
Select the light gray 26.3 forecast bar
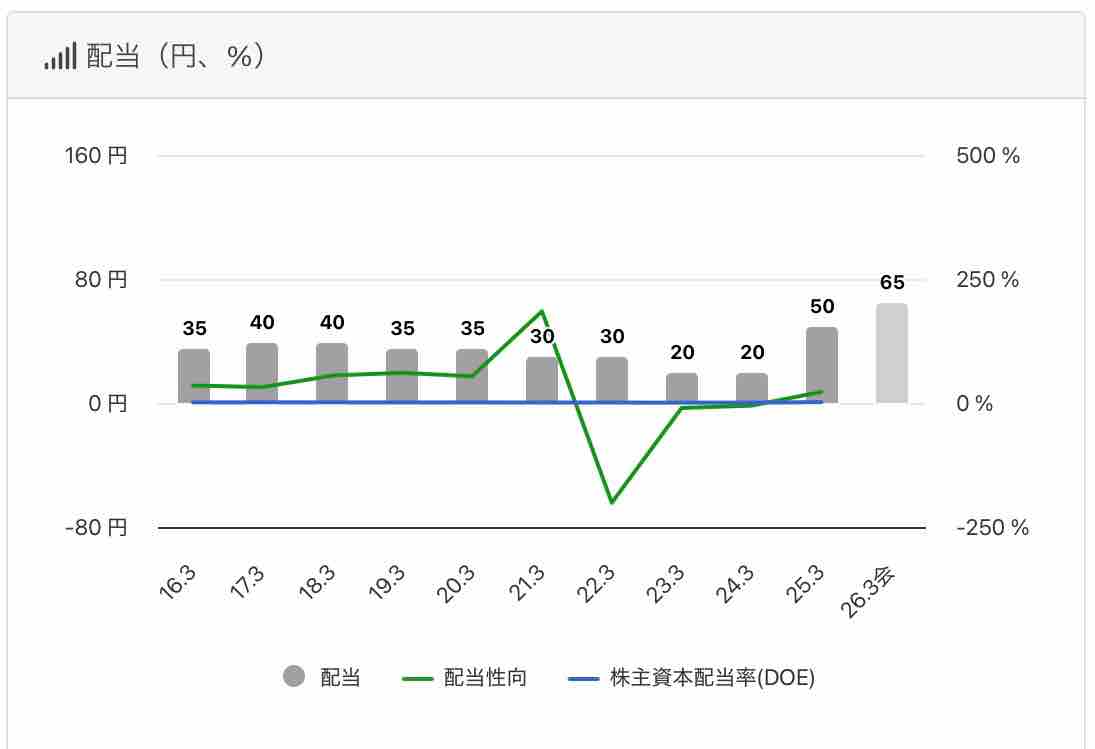(x=892, y=354)
